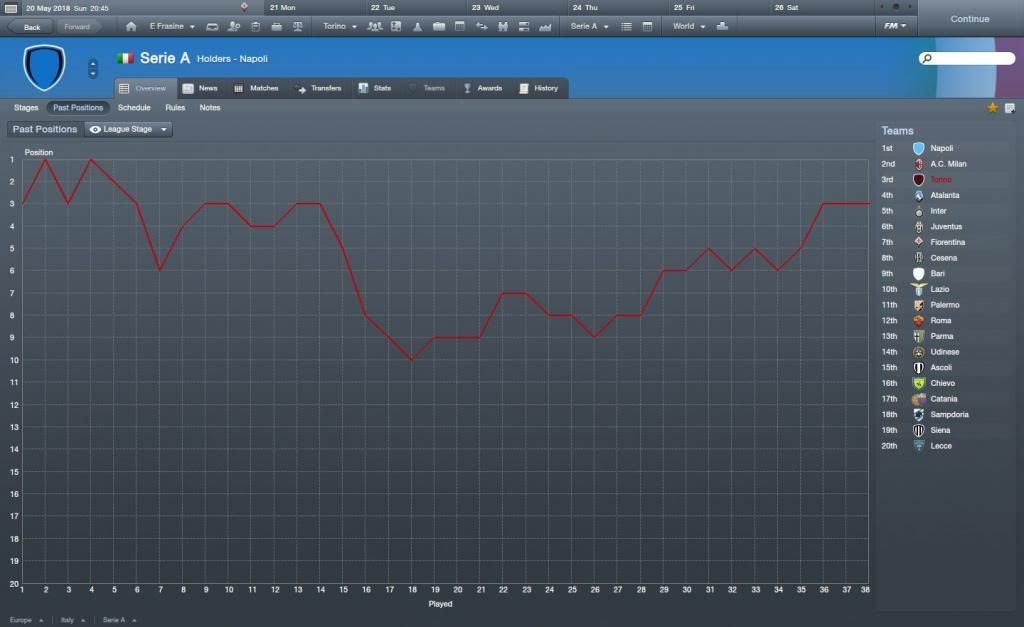Click the Continue button

click(x=970, y=19)
